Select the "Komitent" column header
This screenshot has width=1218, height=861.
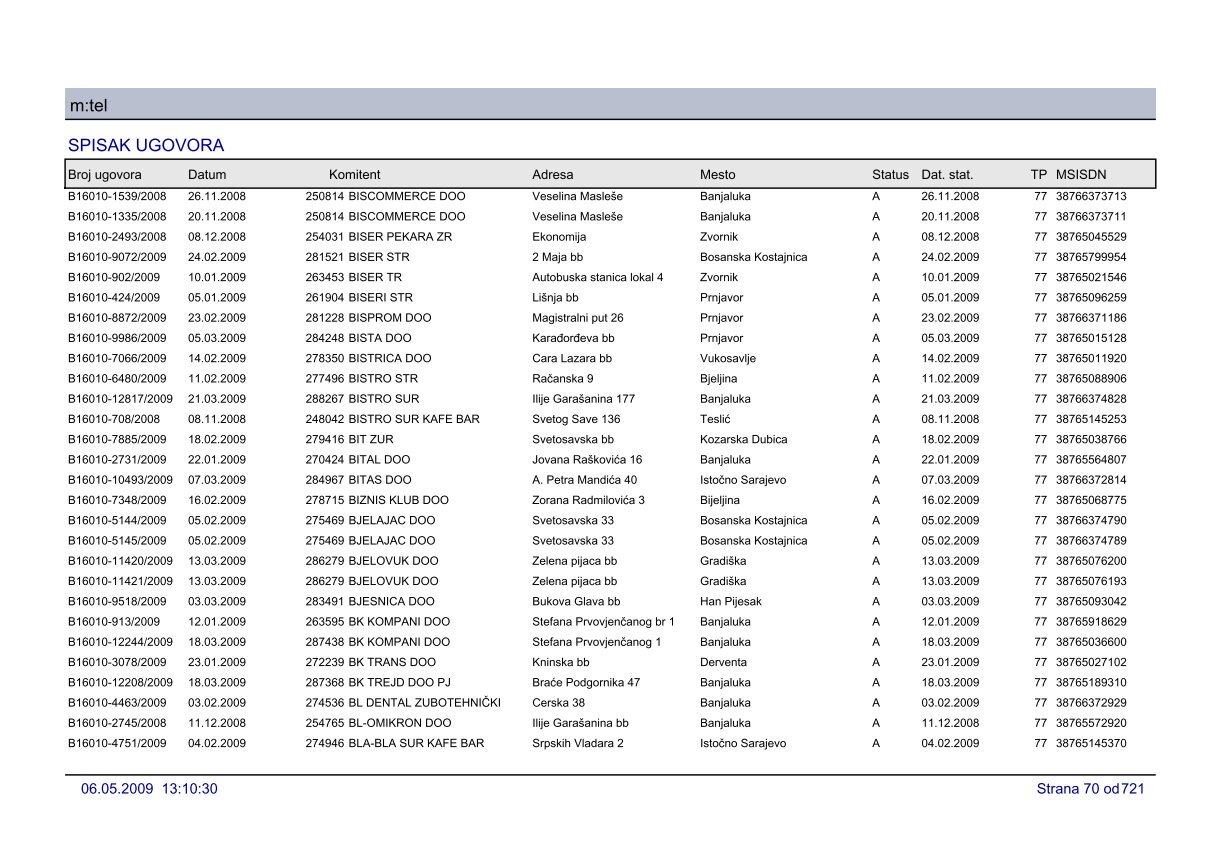click(354, 175)
